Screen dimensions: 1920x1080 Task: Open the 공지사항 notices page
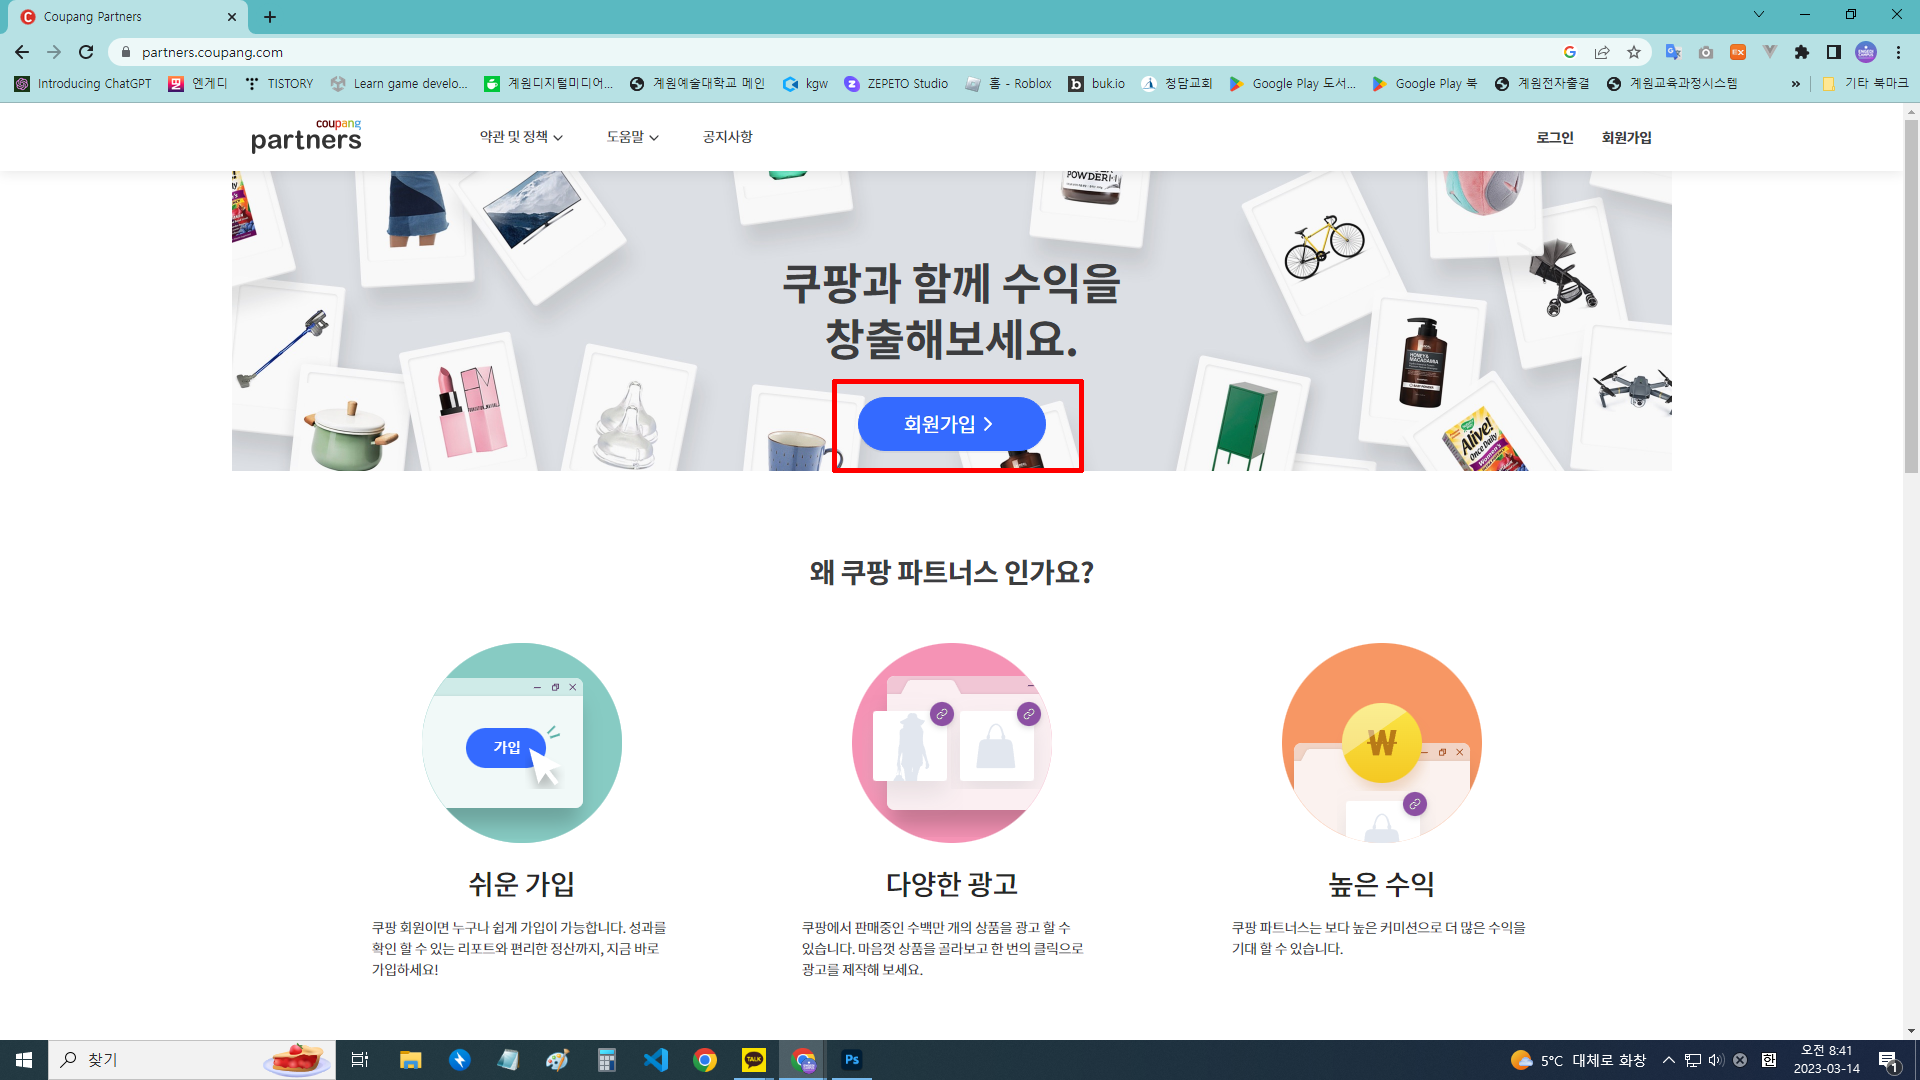pyautogui.click(x=727, y=137)
